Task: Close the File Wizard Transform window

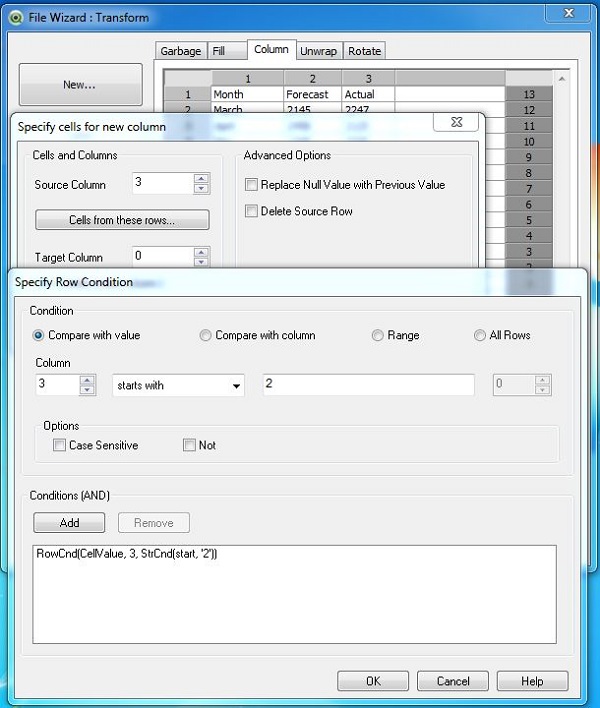Action: (x=569, y=13)
